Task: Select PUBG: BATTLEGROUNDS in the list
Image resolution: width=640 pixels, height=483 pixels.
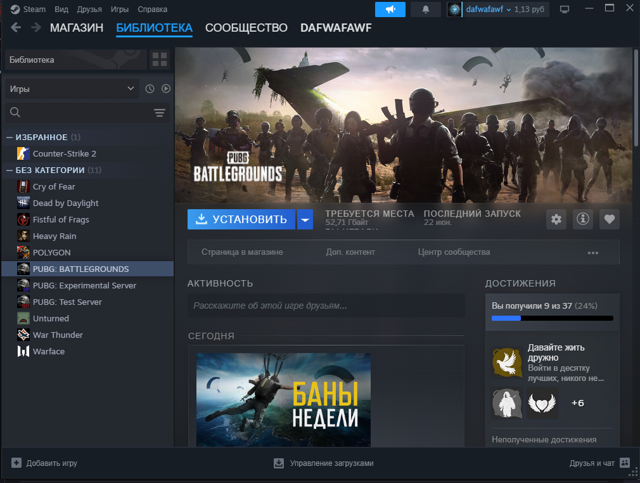Action: click(x=88, y=269)
